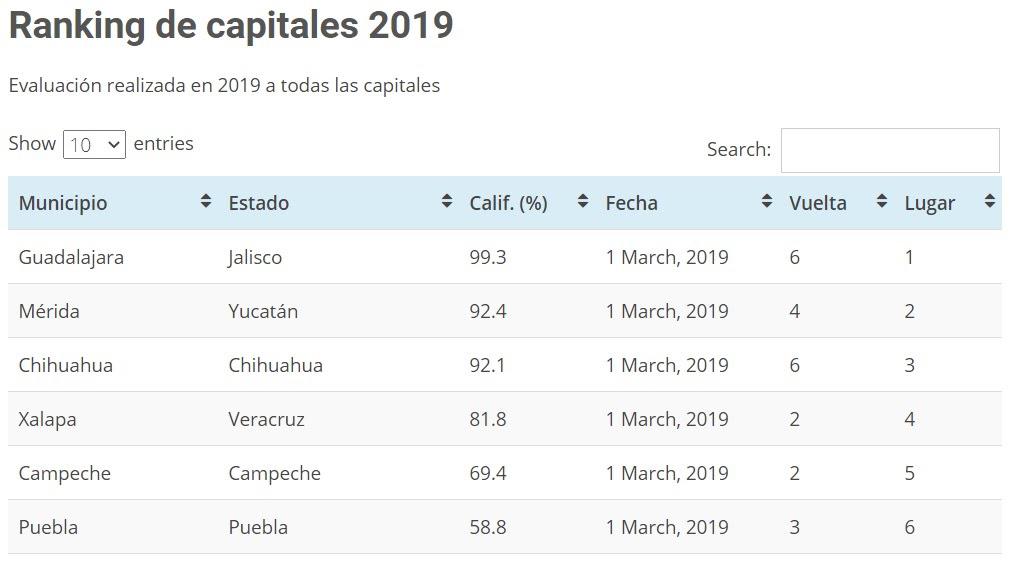Sort by Estado using its arrow icon
Viewport: 1015px width, 566px height.
tap(447, 202)
